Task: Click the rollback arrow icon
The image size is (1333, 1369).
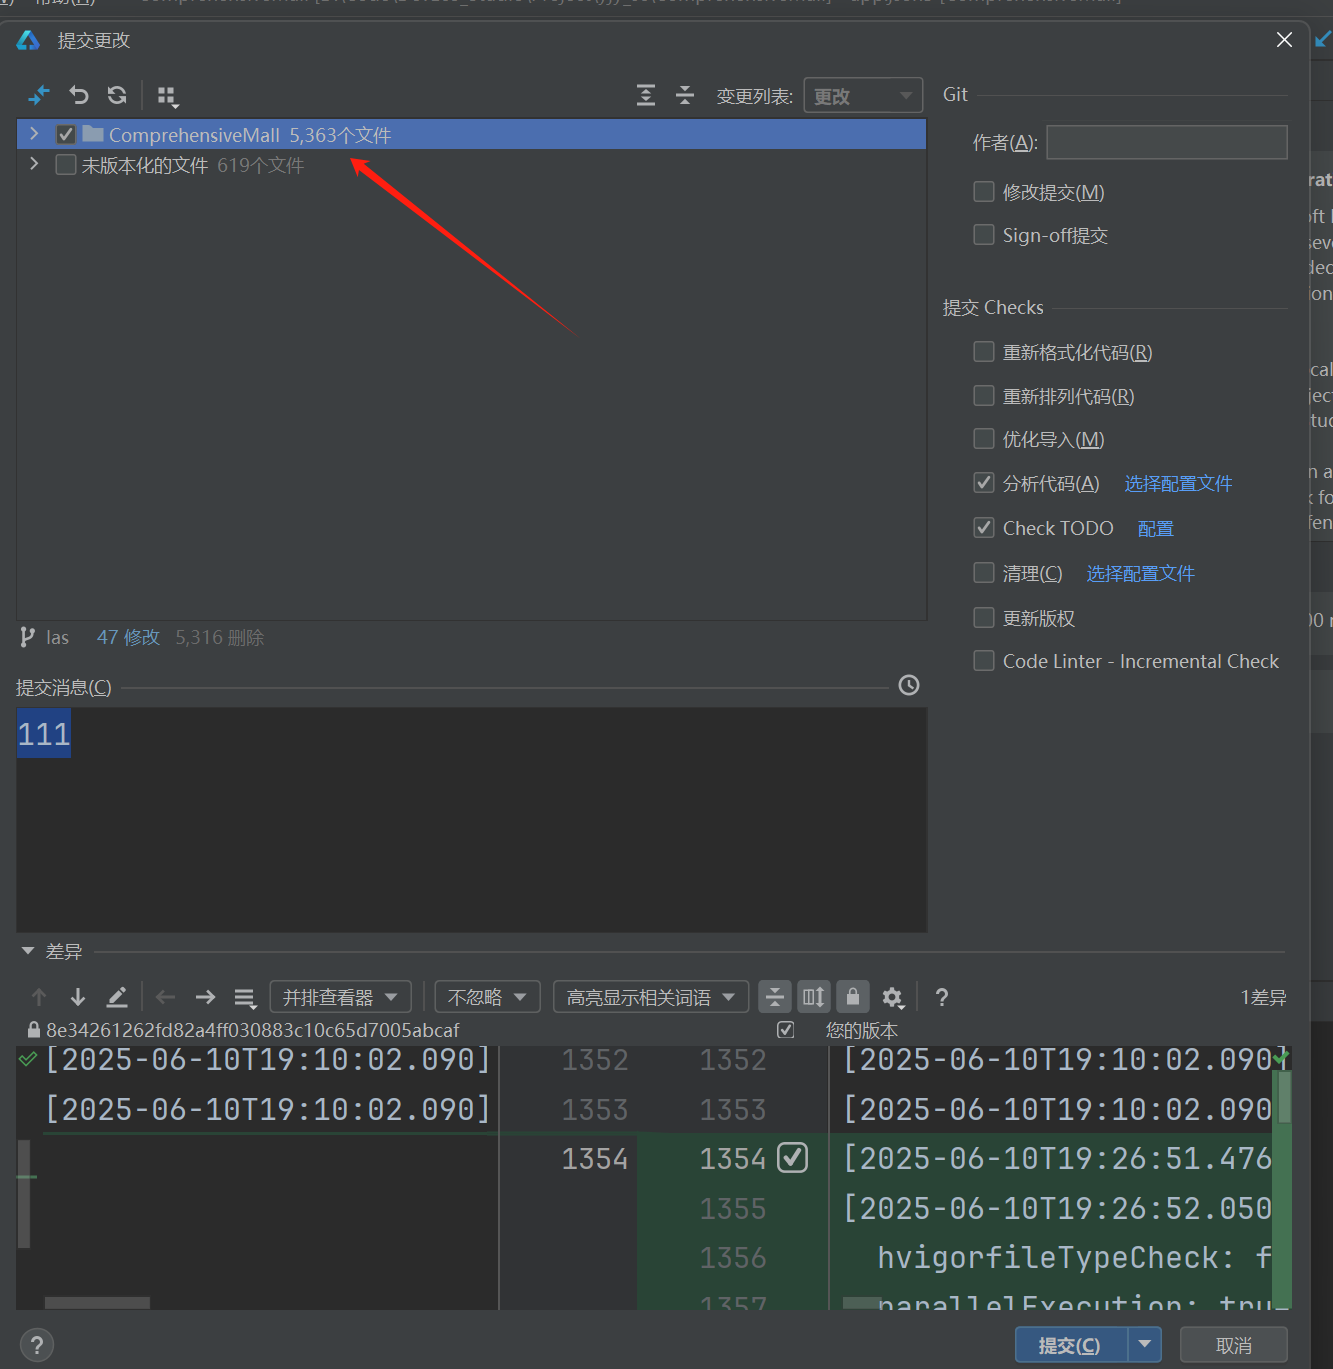Action: (79, 96)
